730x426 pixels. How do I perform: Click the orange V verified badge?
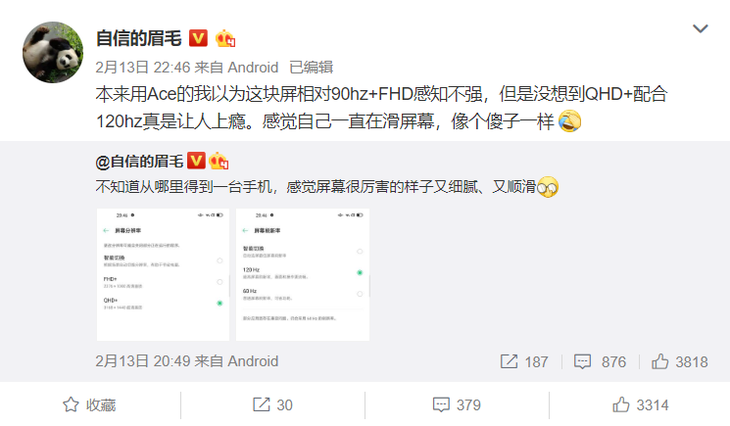click(198, 38)
